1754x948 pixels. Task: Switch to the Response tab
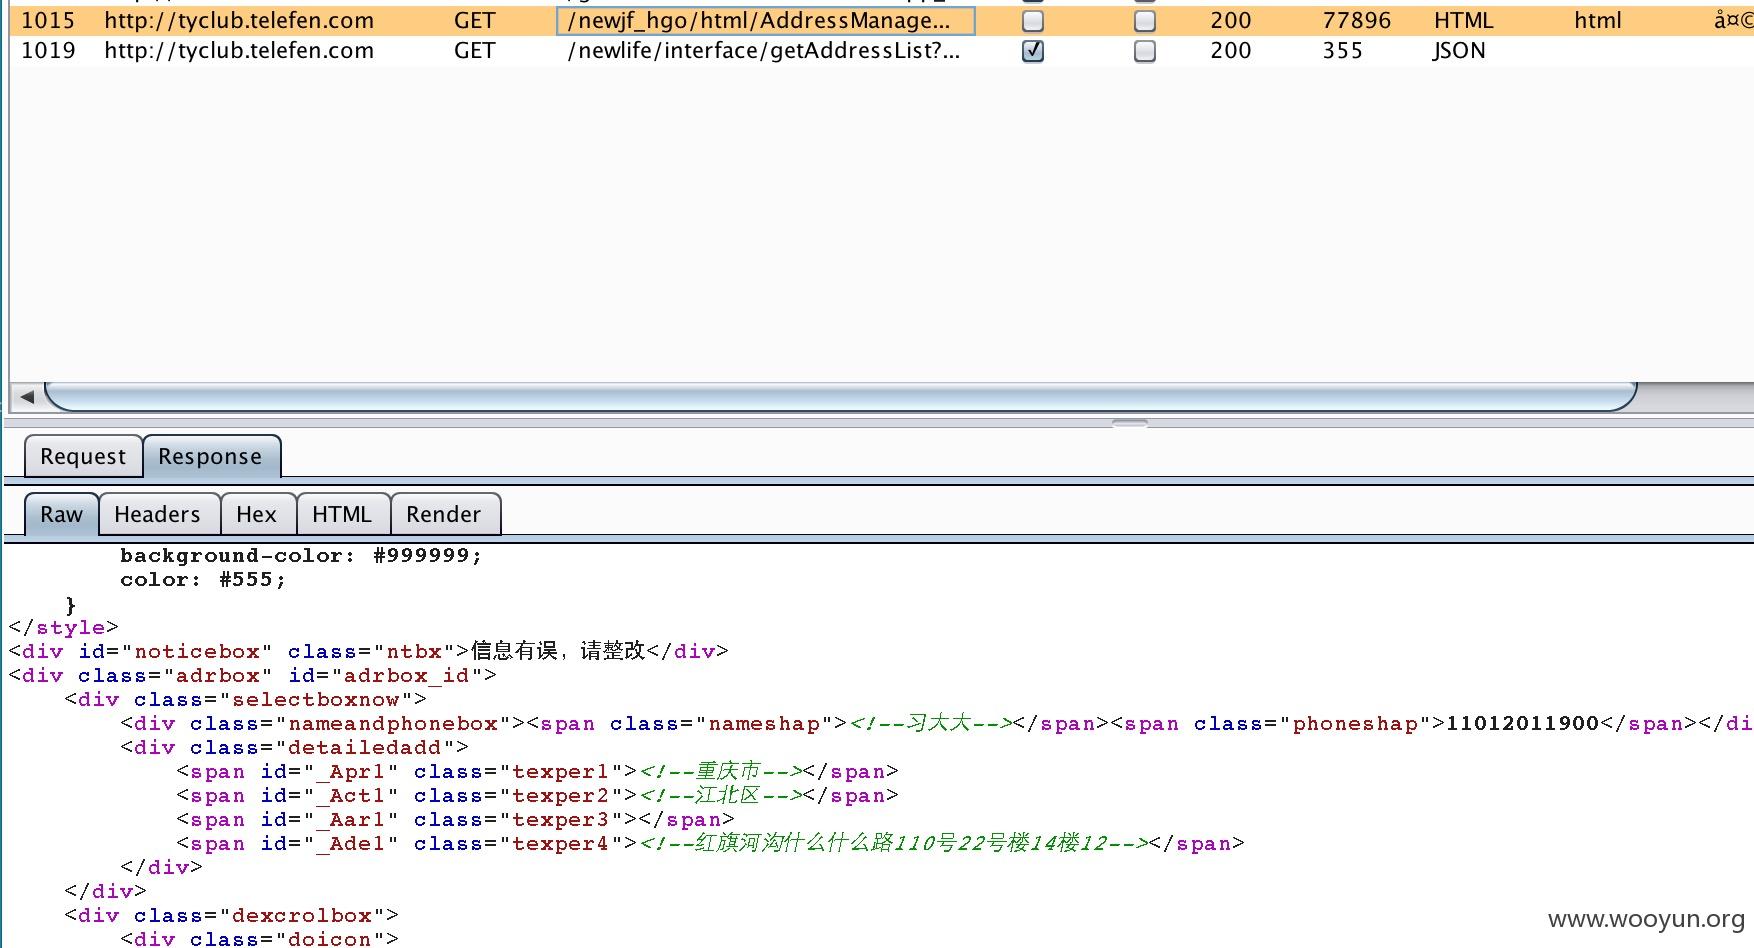[x=210, y=457]
